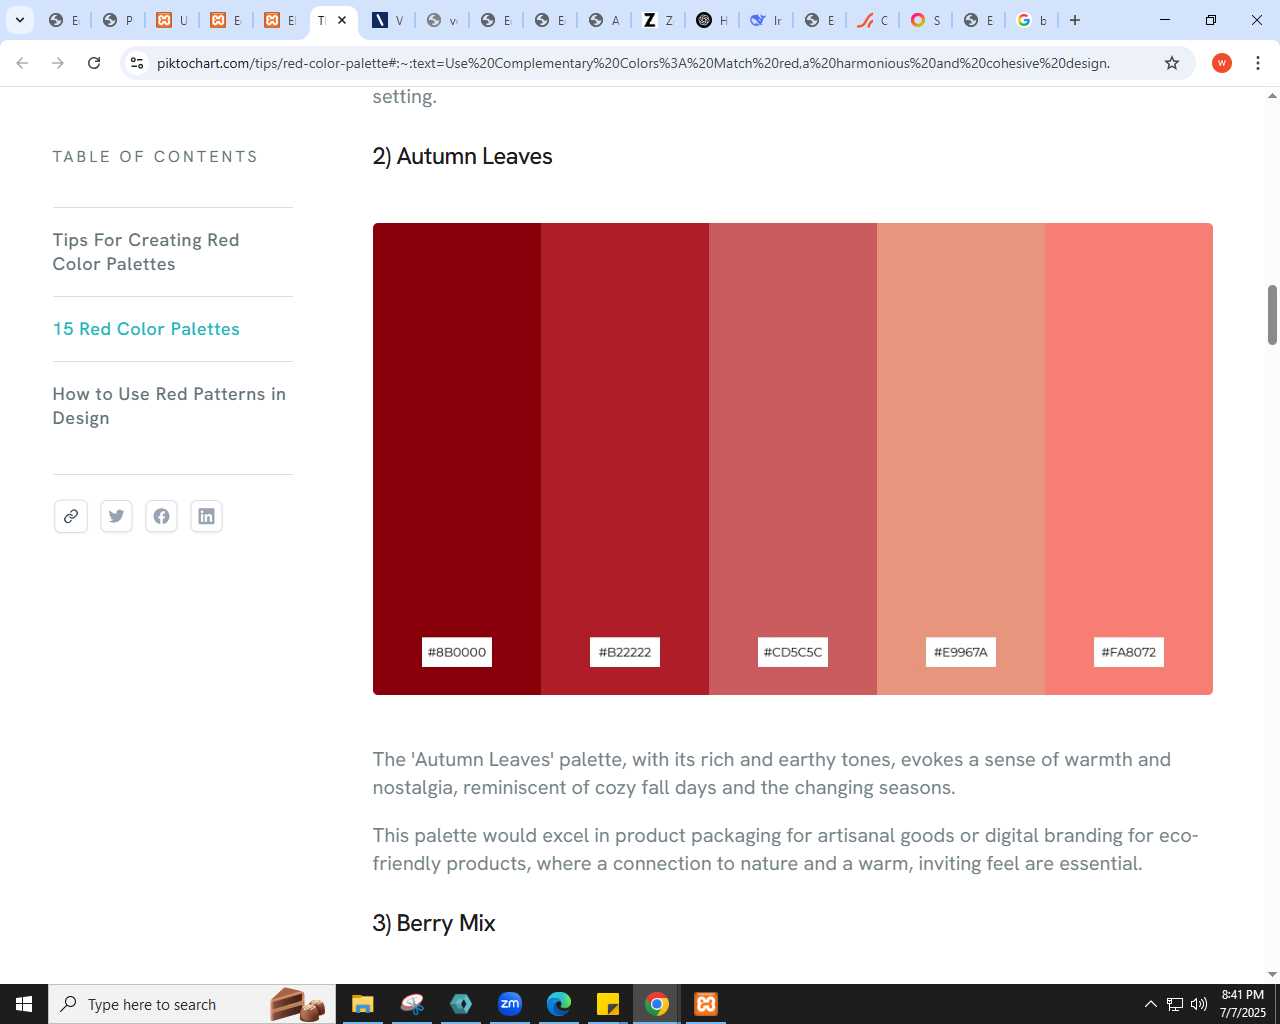Switch to the tab labeled P
1280x1024 pixels.
point(118,20)
